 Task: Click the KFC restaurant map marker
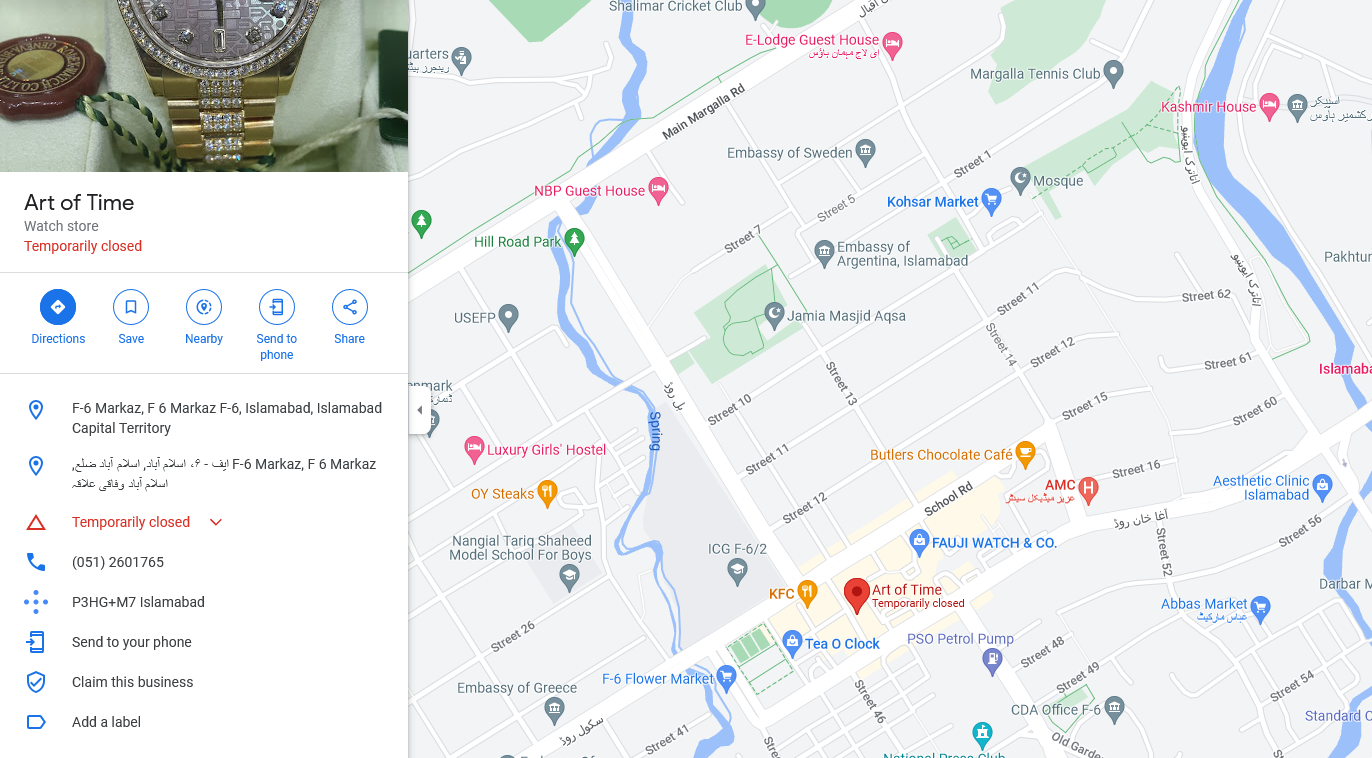point(808,593)
